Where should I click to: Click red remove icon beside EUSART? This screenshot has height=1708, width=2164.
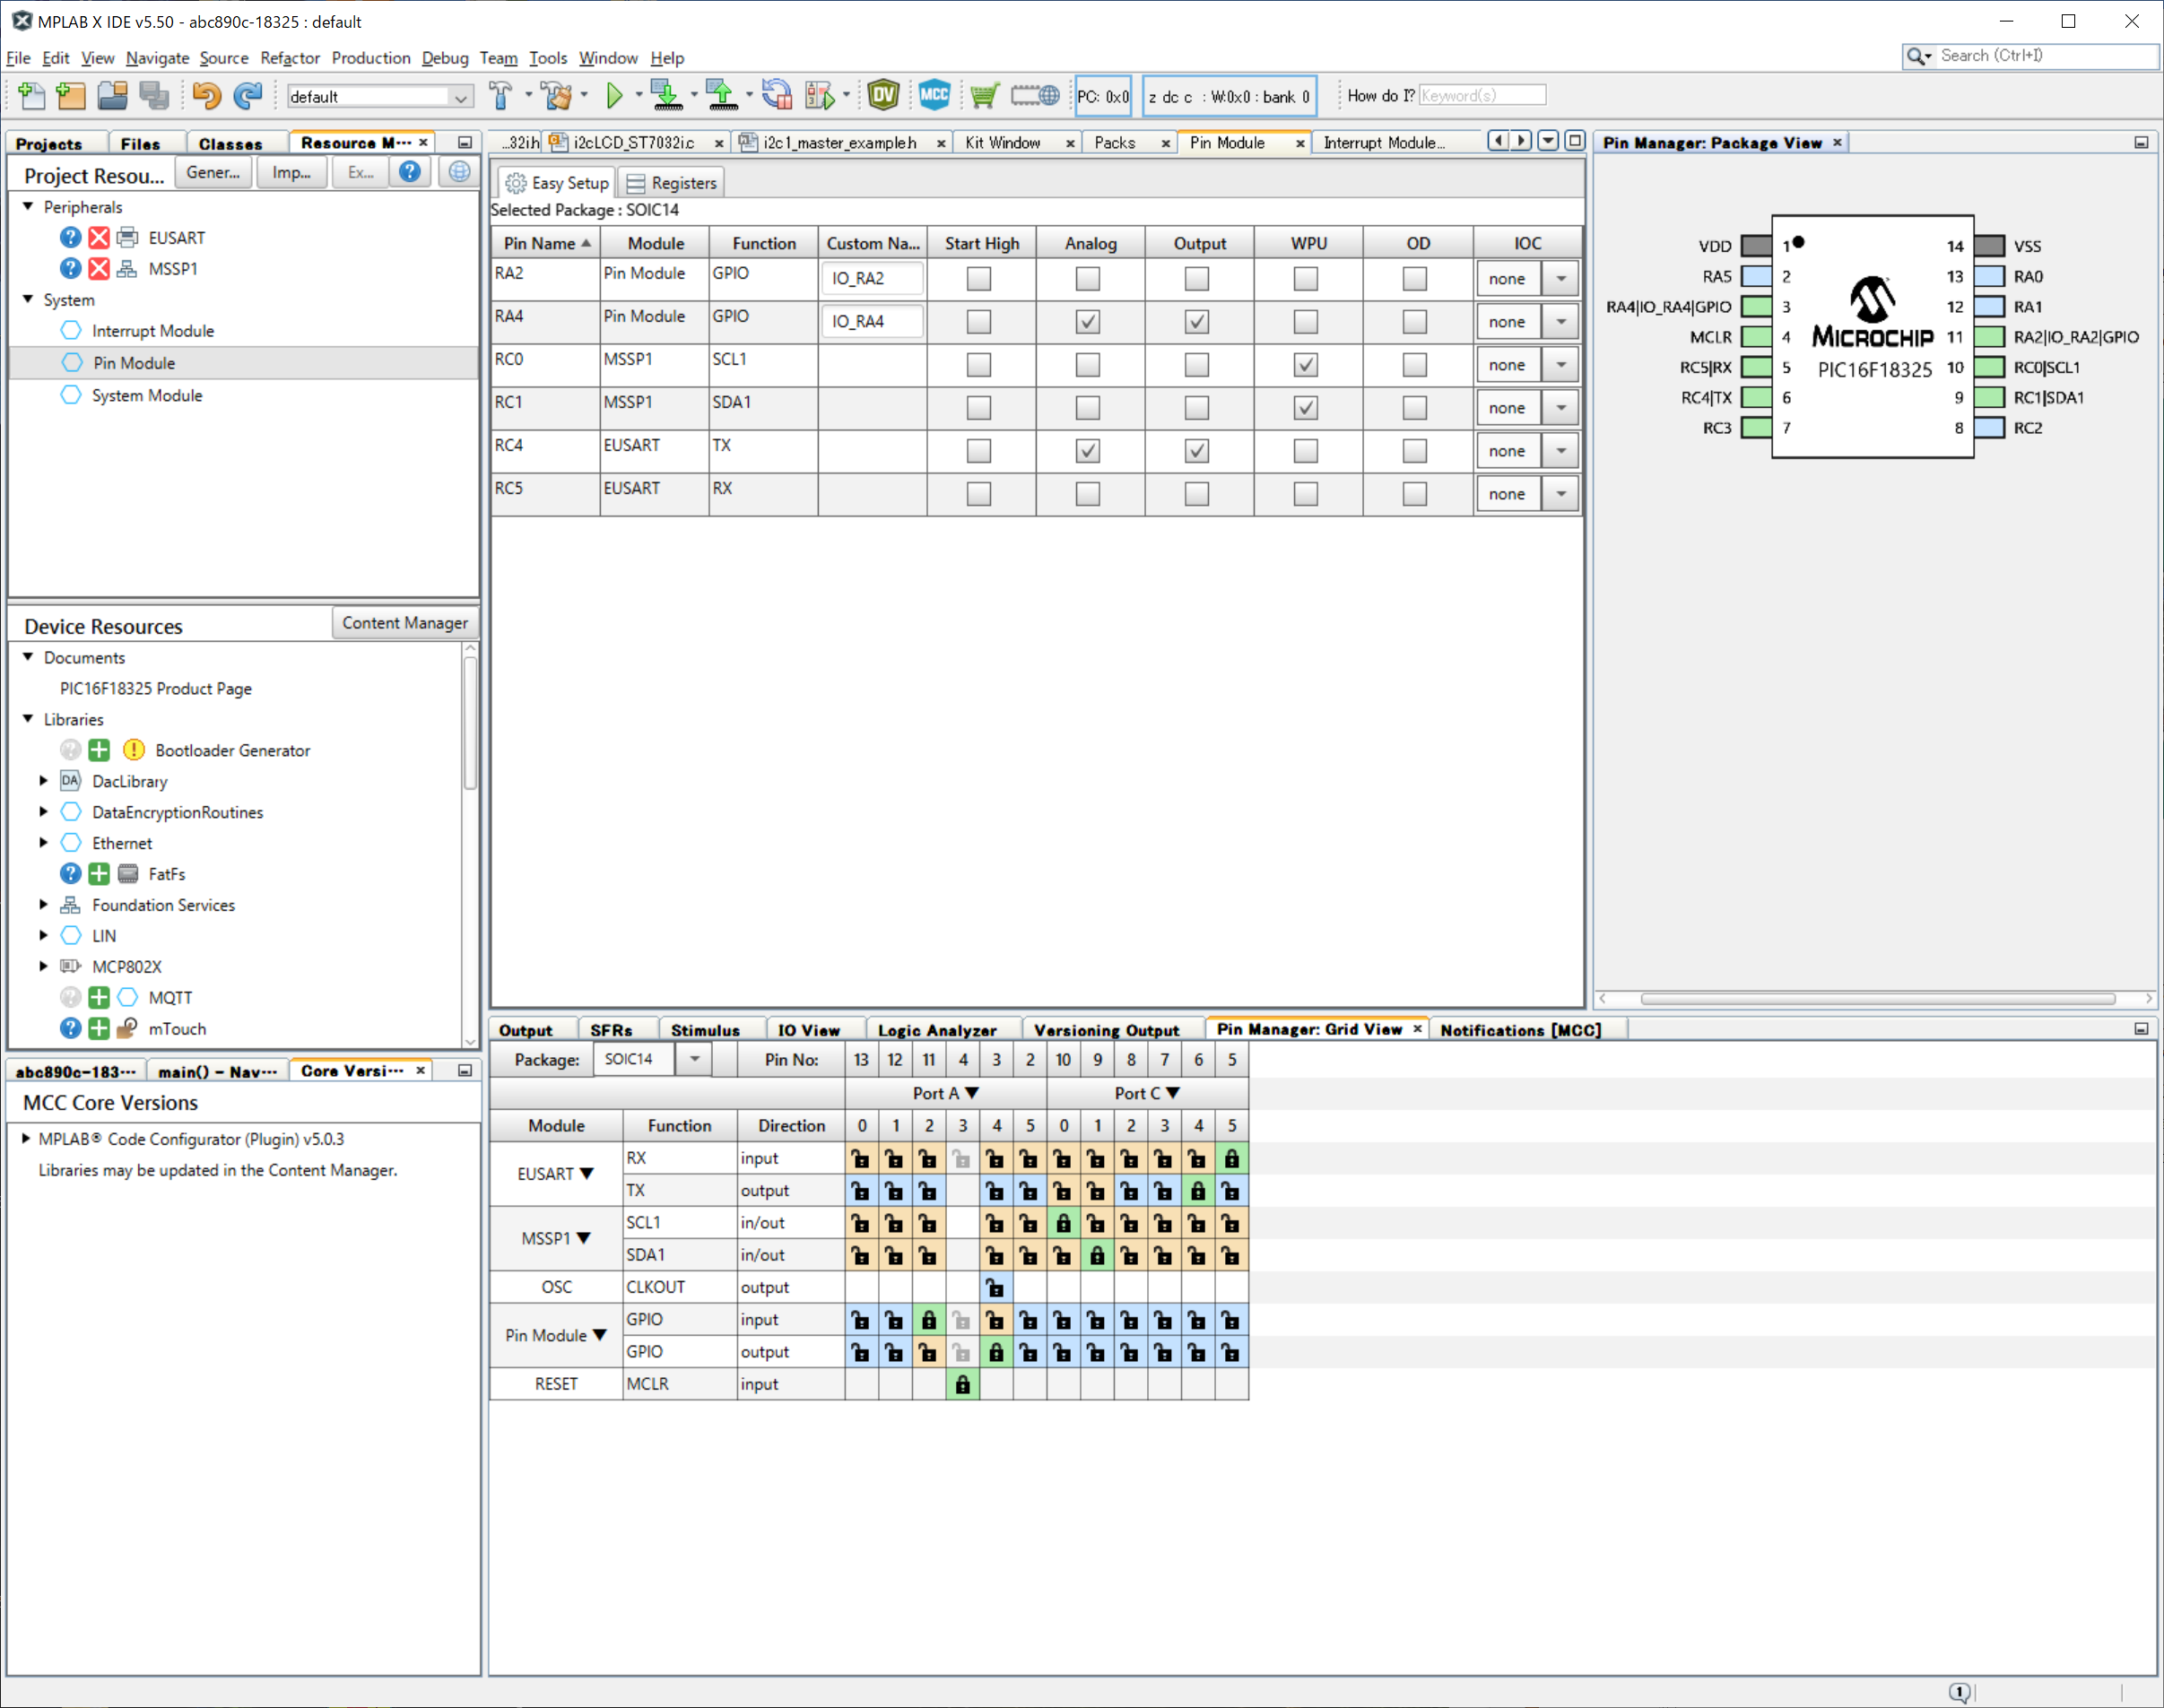[99, 238]
